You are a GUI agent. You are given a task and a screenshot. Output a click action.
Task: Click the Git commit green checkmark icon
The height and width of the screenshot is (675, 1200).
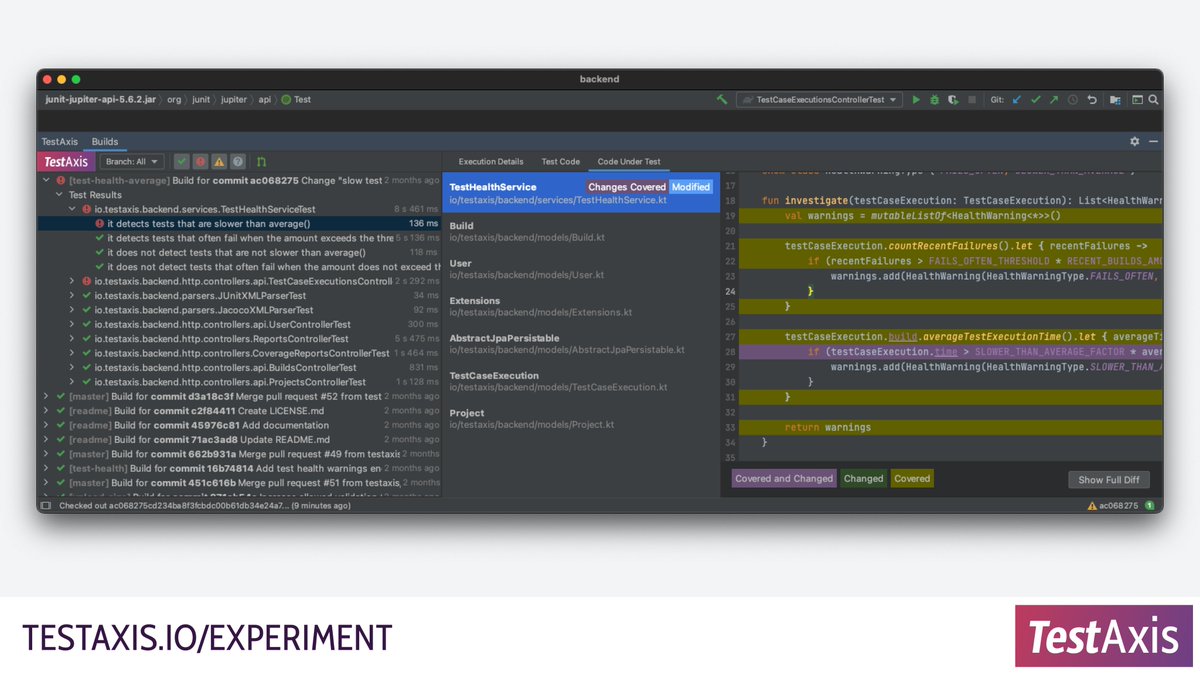click(1036, 100)
